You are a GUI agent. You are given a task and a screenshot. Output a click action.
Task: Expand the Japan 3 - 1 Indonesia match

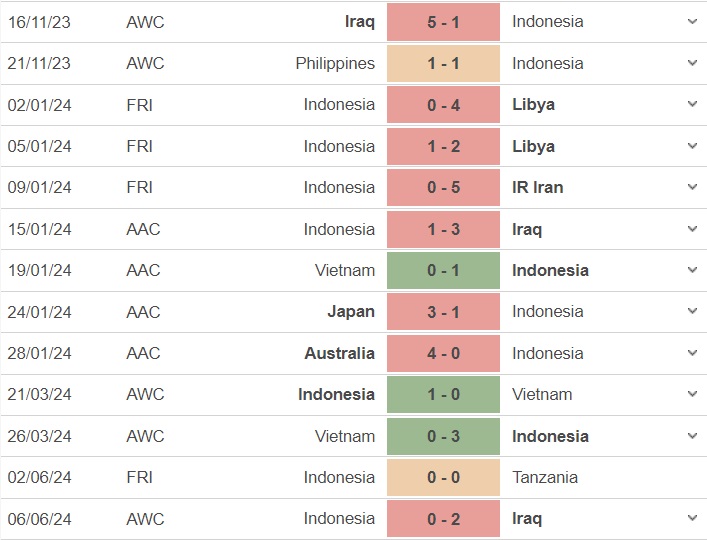[692, 311]
